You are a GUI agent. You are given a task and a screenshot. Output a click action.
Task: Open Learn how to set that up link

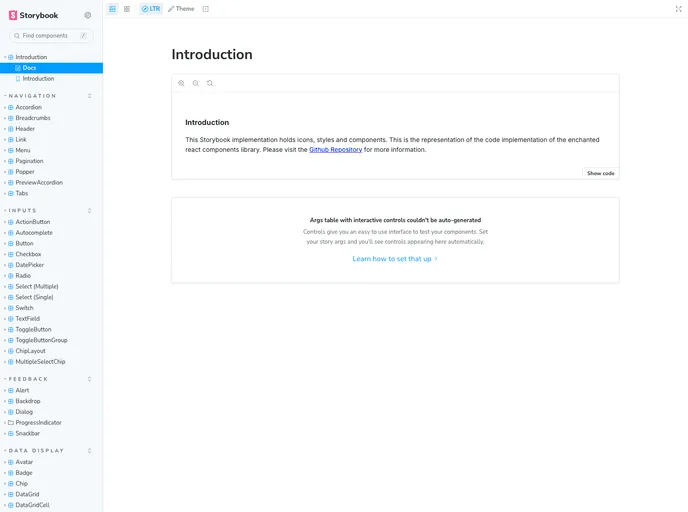(395, 259)
